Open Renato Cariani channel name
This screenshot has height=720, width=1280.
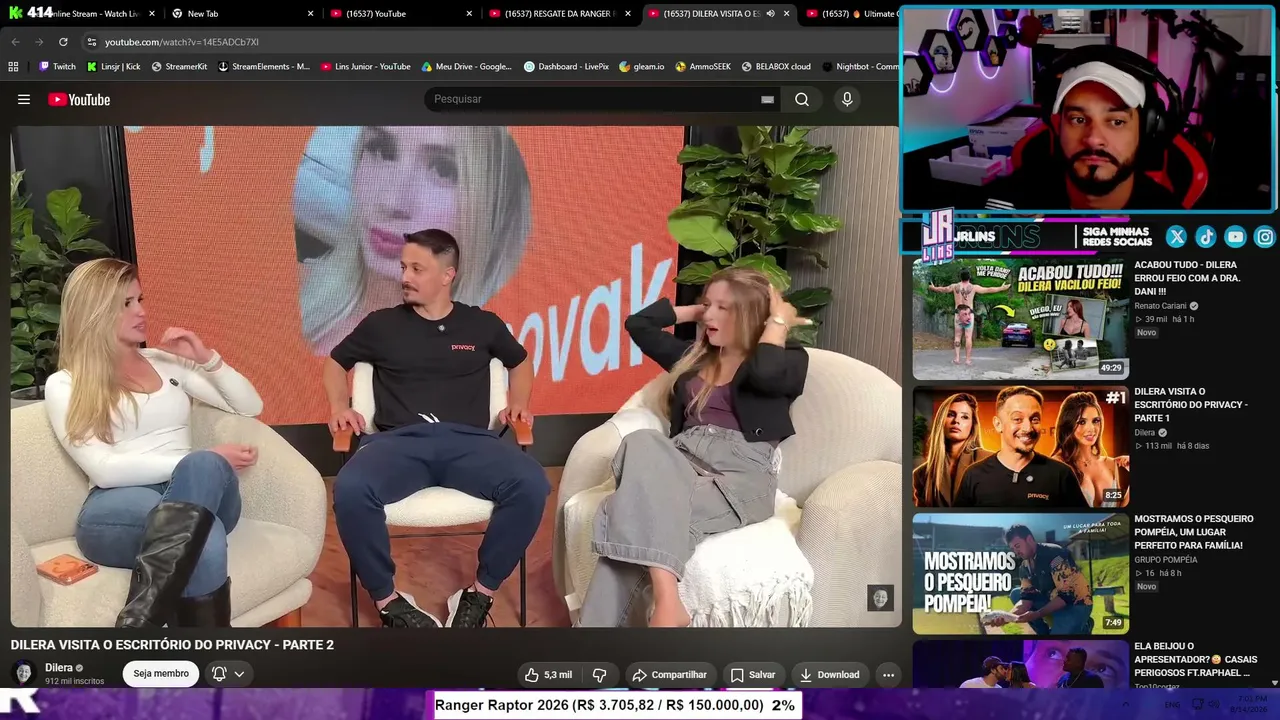1160,306
